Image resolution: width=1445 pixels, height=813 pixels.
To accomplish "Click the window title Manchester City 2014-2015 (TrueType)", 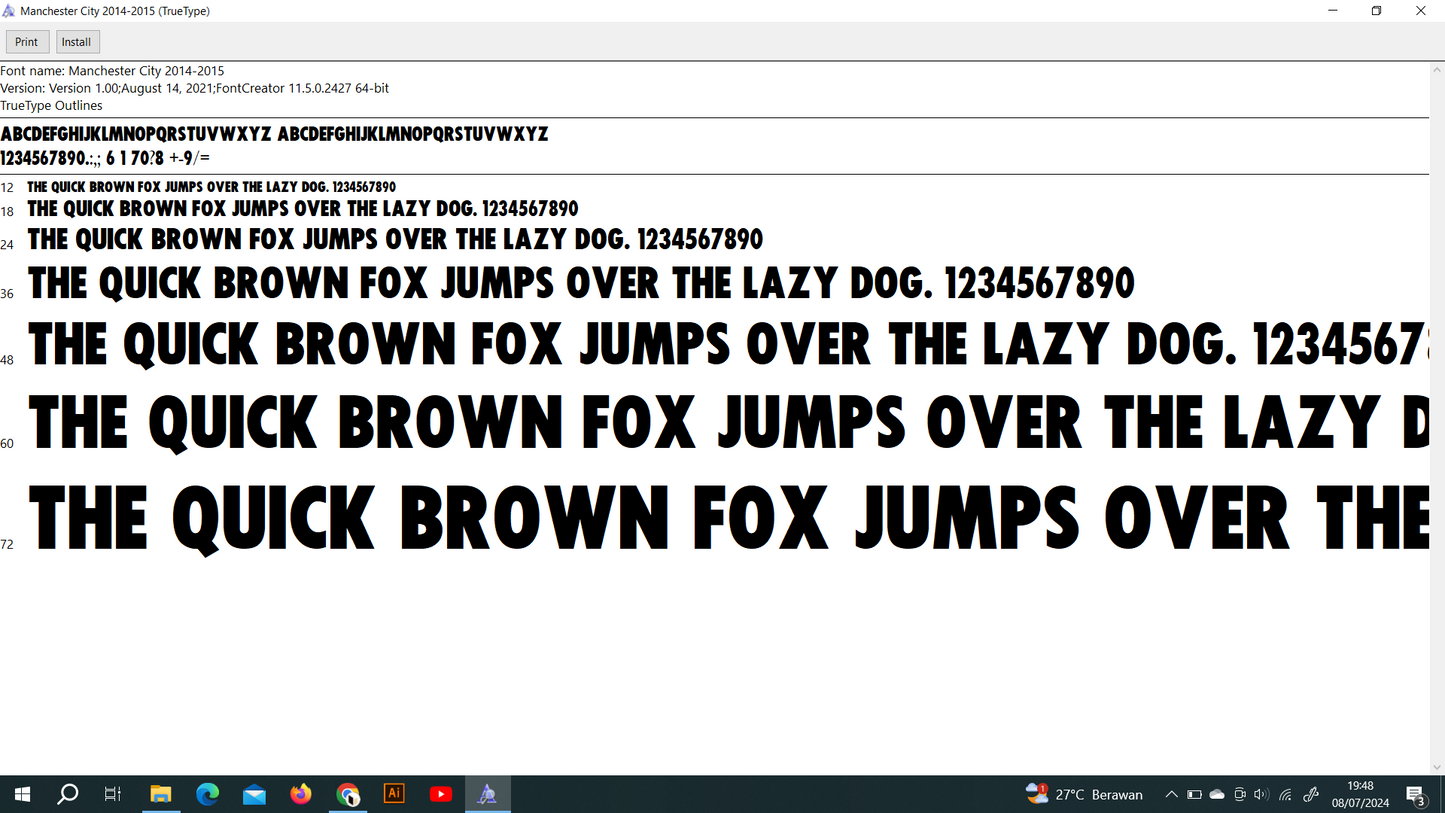I will coord(115,11).
